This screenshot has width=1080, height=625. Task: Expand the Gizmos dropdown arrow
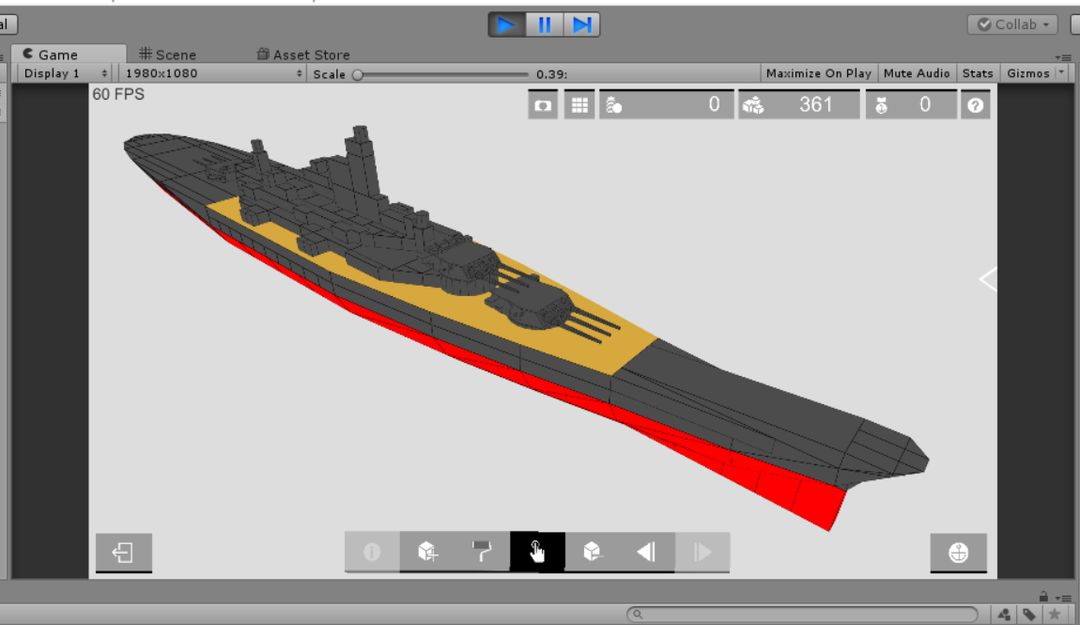(1061, 72)
